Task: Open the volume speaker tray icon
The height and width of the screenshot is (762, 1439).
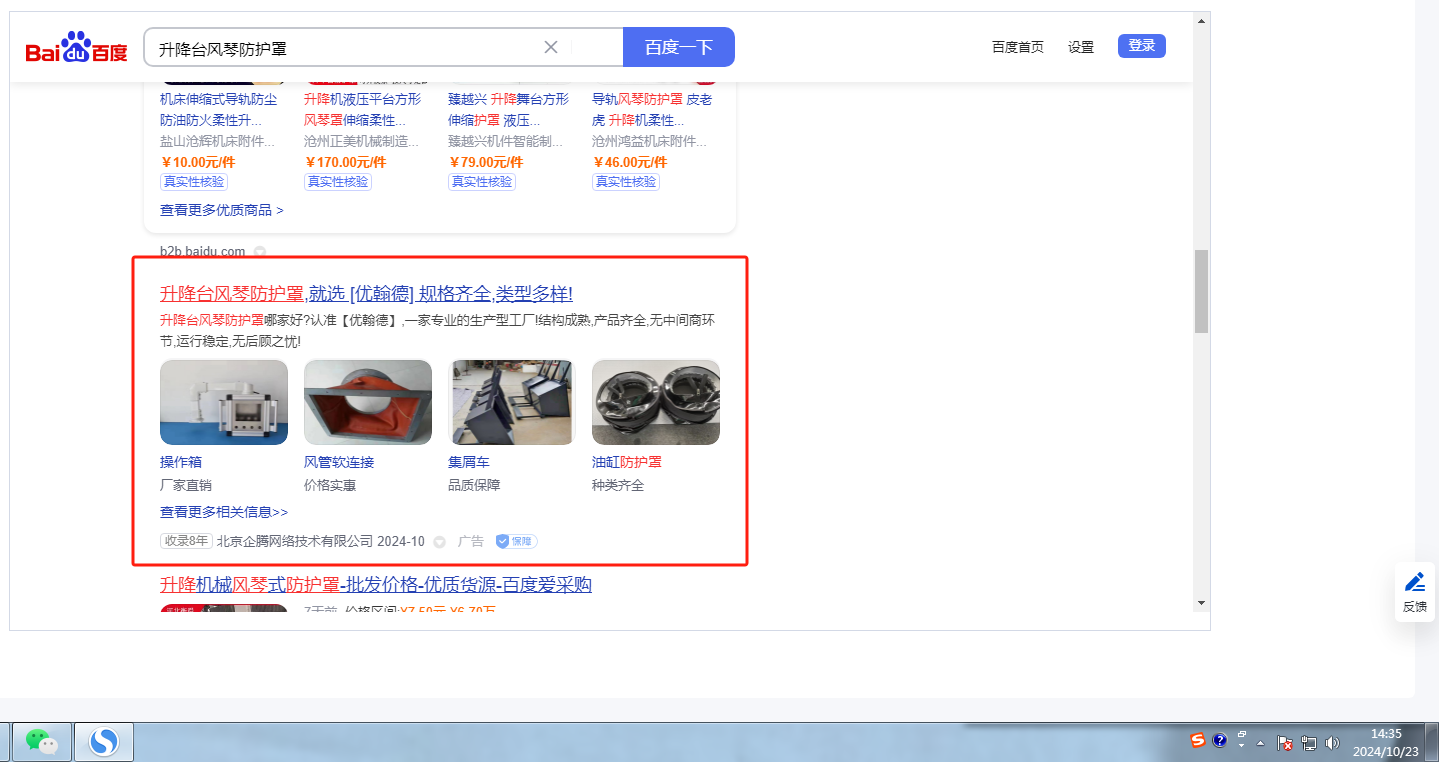Action: 1331,743
